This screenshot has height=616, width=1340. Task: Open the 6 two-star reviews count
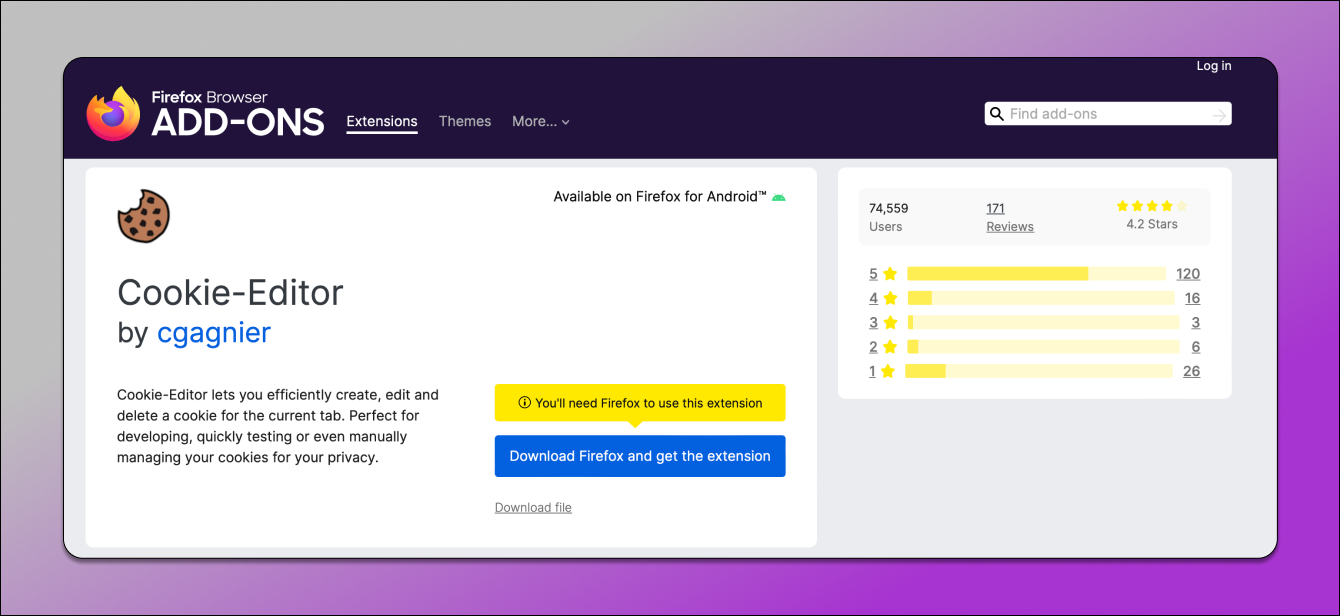[x=1196, y=347]
